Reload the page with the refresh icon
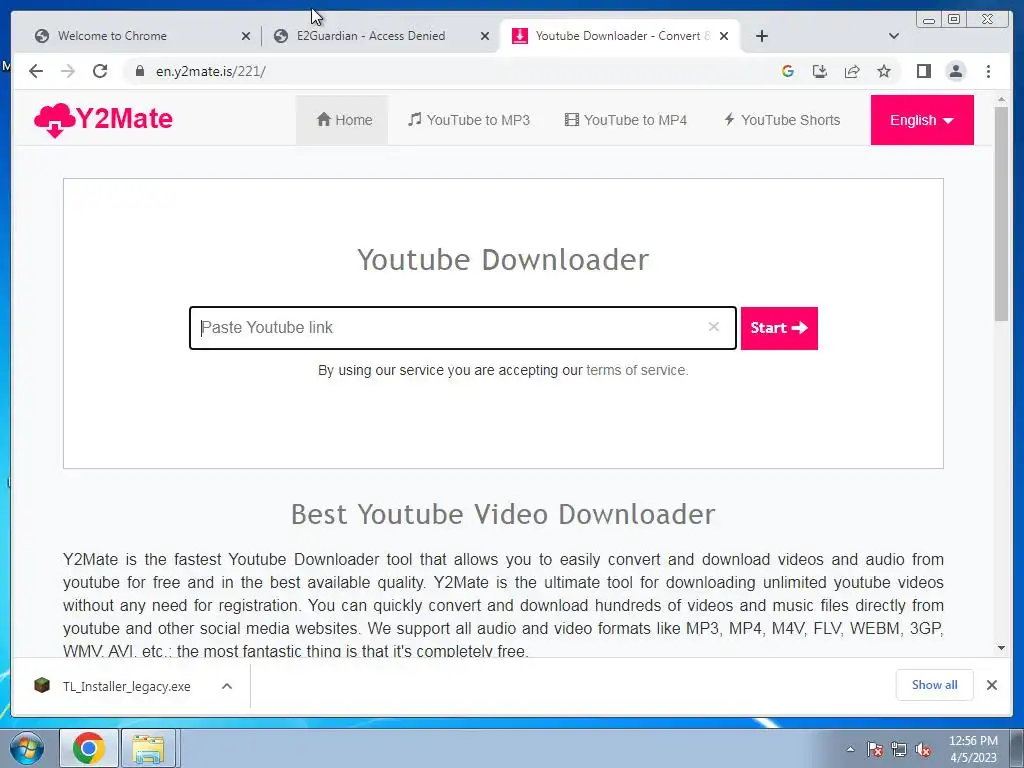 tap(100, 71)
